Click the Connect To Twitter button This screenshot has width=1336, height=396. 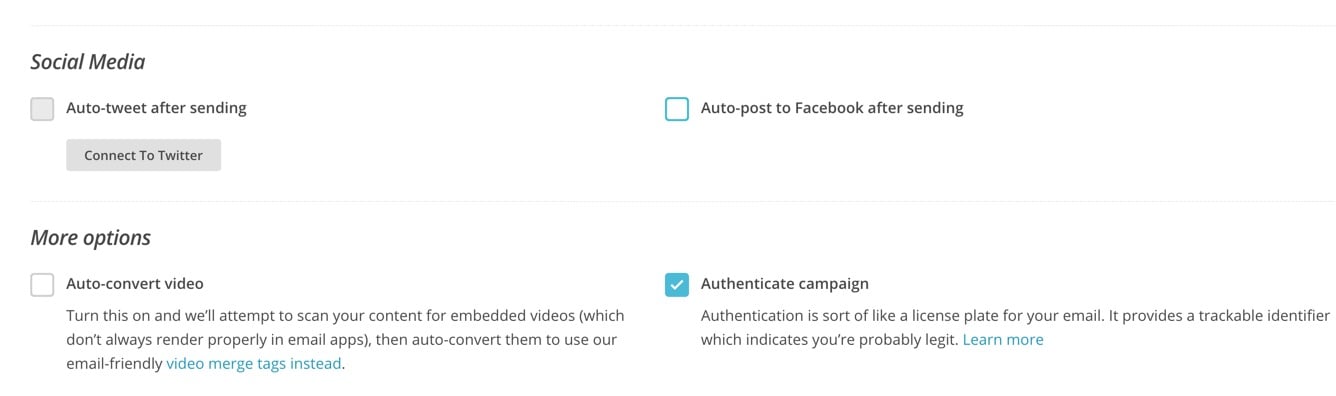click(143, 155)
